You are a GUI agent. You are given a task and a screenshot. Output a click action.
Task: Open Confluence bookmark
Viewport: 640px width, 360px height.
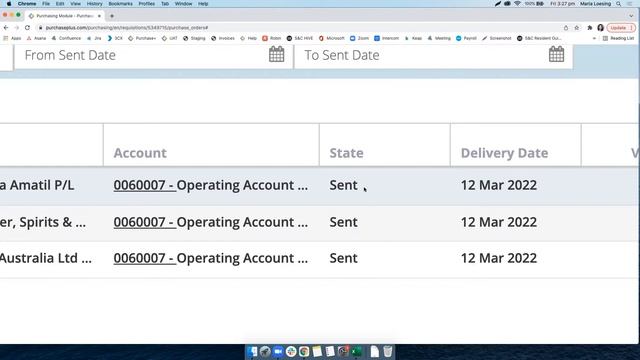tap(66, 38)
